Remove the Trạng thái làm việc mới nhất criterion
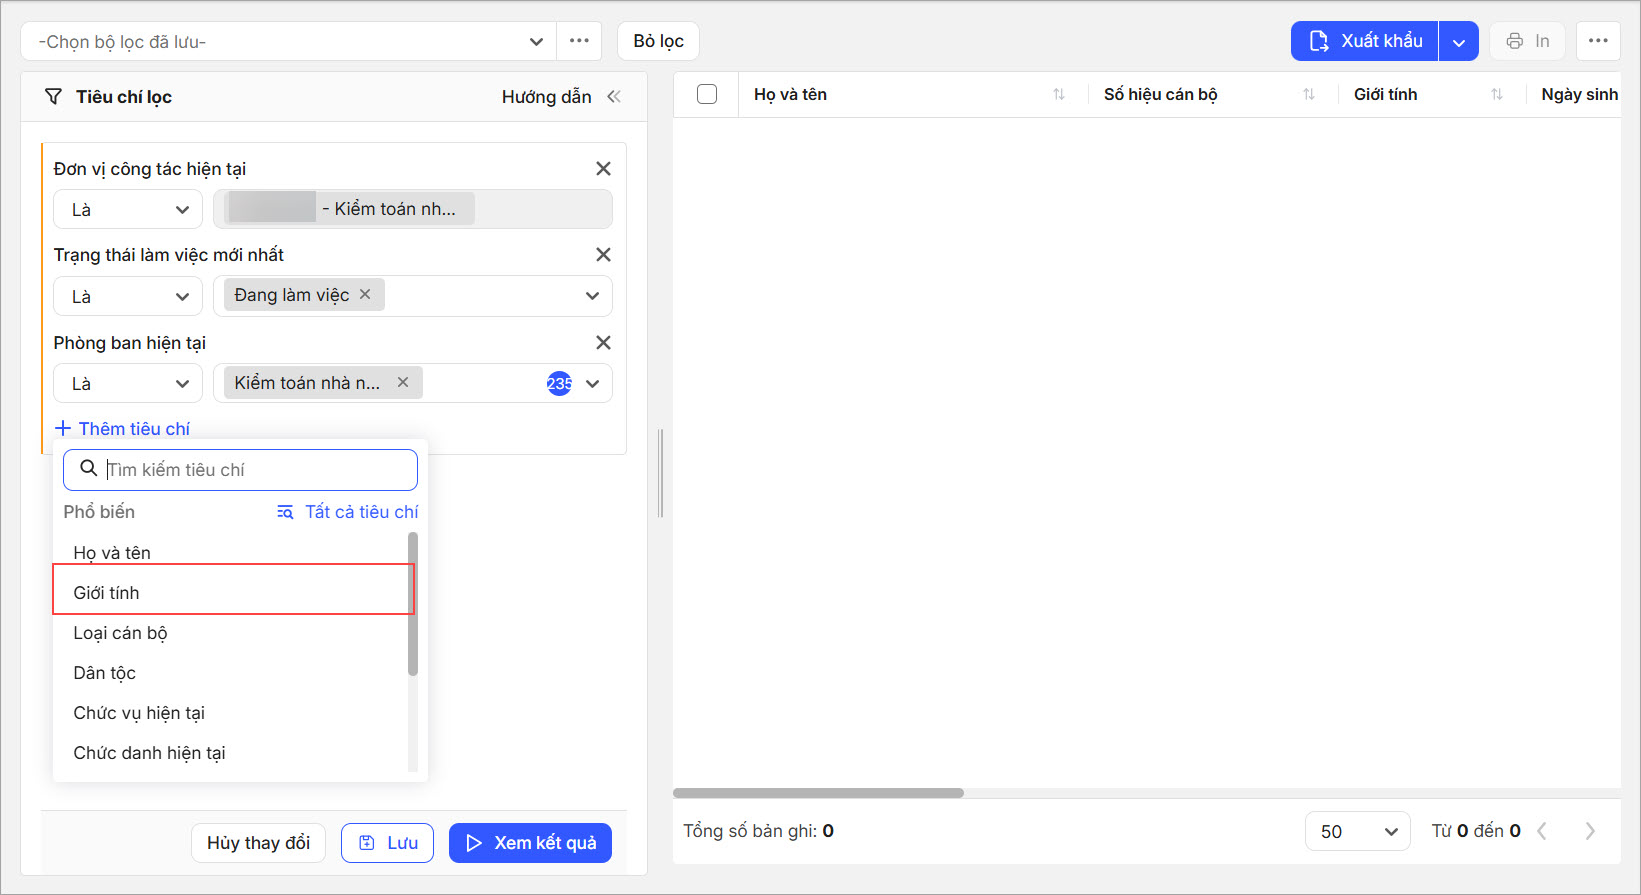The width and height of the screenshot is (1641, 895). 603,255
